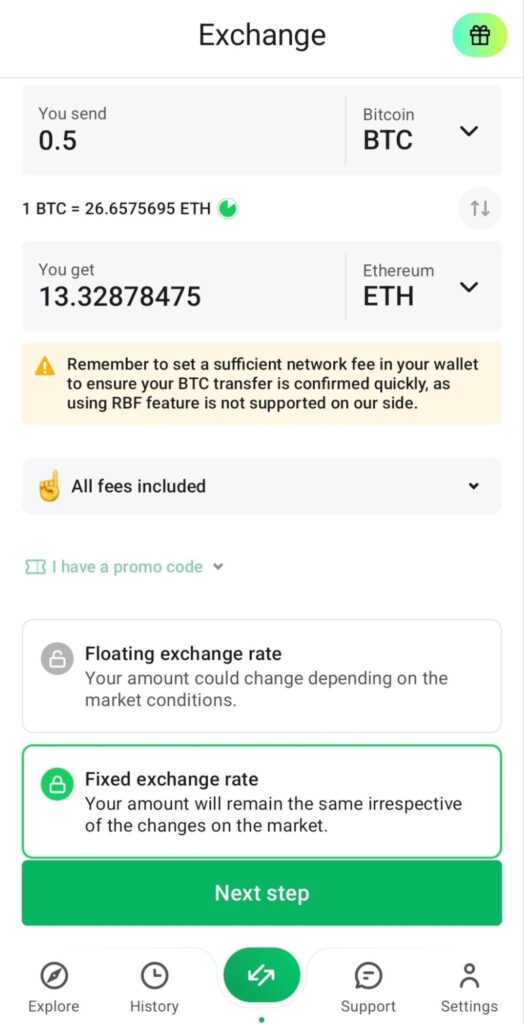Open the gift rewards icon
Screen dimensions: 524x1024
tap(480, 35)
